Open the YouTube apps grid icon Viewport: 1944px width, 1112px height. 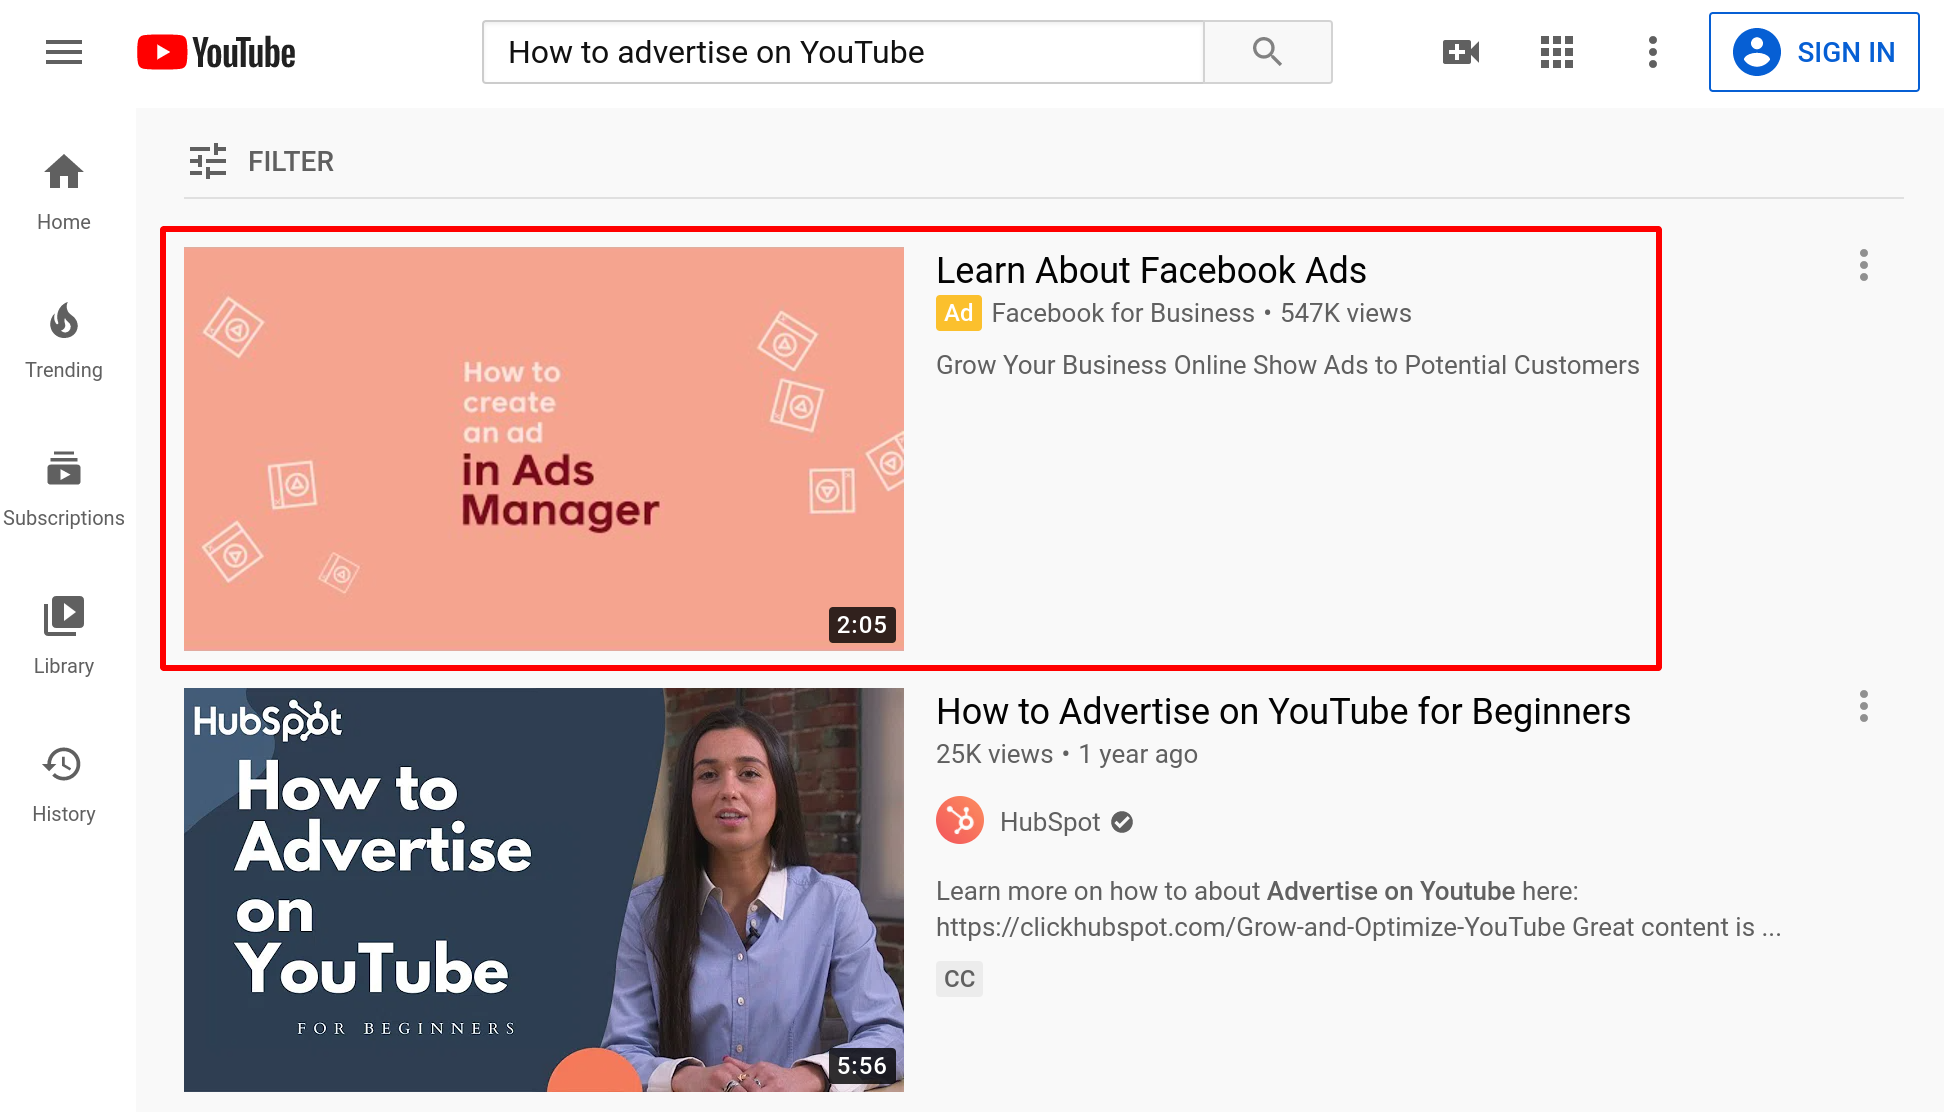(1556, 51)
